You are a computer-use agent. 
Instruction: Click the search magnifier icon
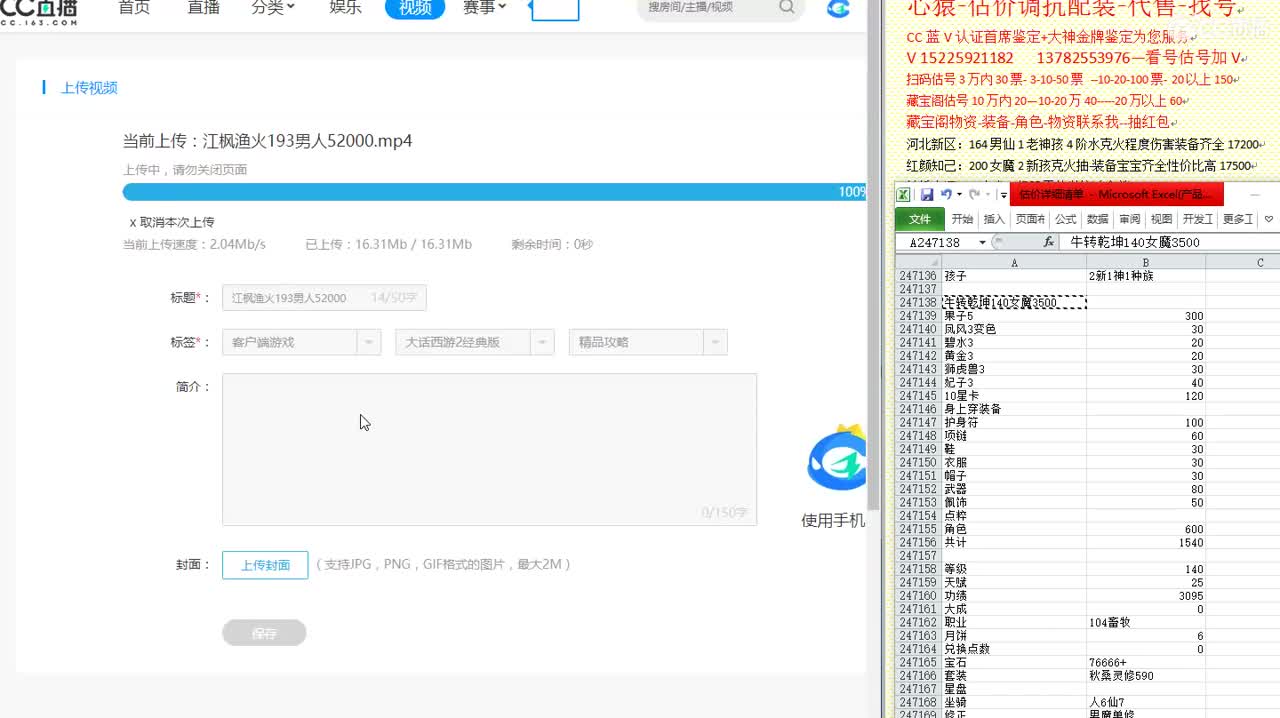(x=787, y=8)
